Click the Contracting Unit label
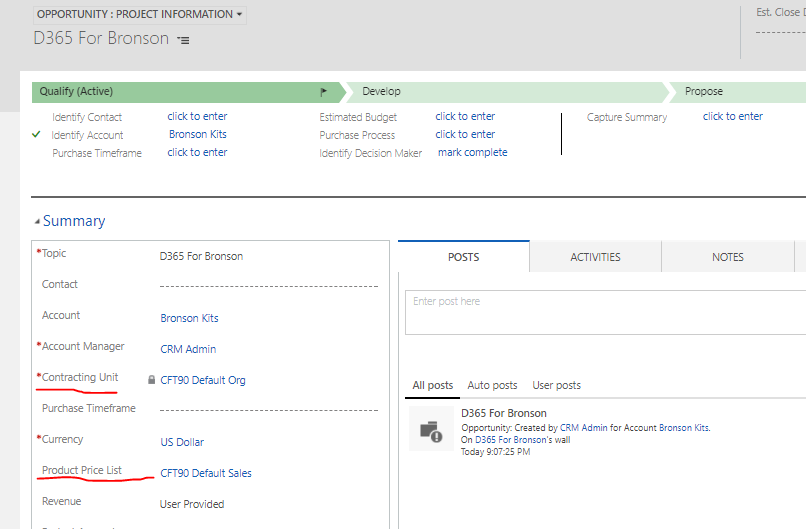The height and width of the screenshot is (529, 806). [x=80, y=377]
